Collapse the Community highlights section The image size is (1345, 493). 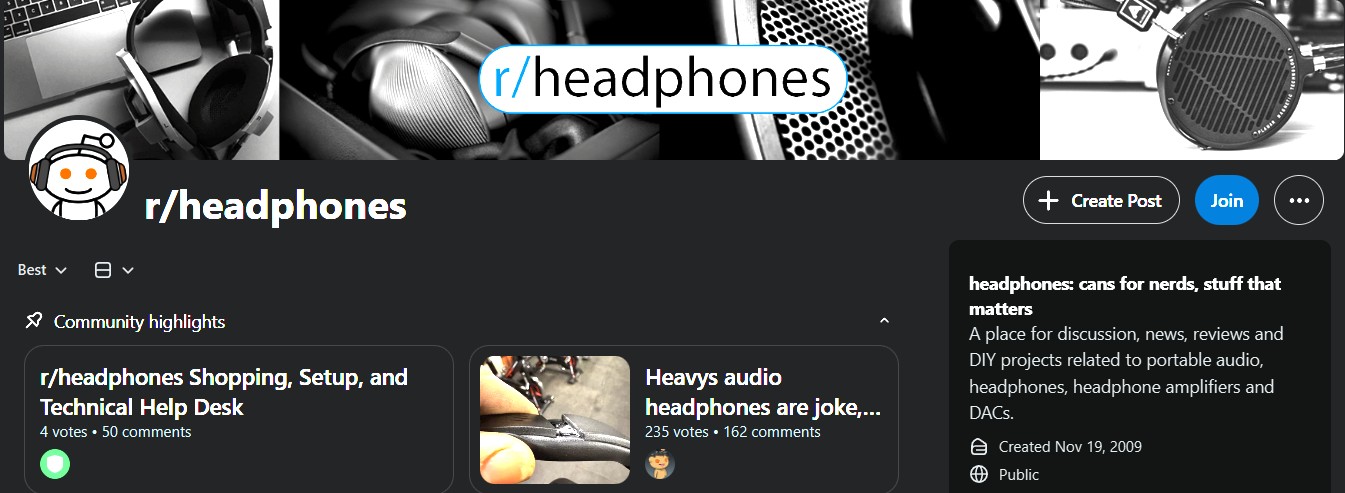[x=884, y=321]
